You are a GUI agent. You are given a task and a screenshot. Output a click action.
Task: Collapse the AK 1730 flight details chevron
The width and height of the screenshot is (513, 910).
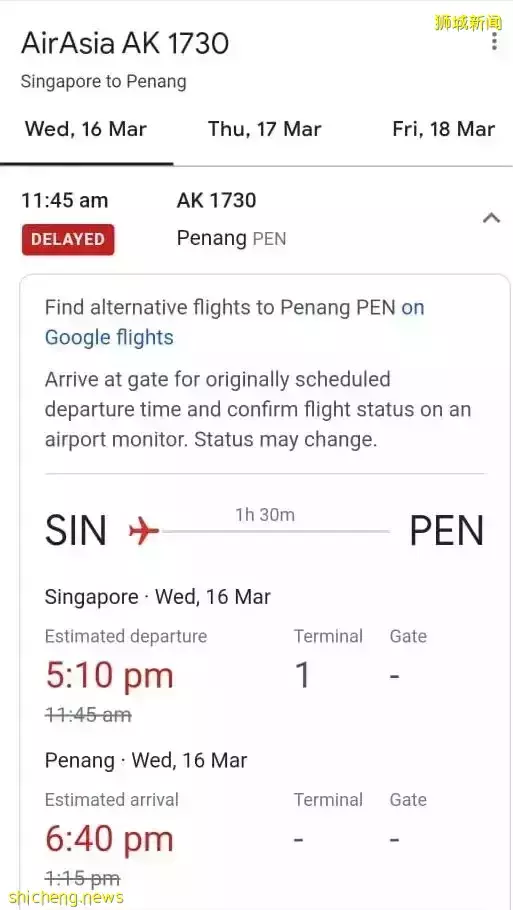[492, 218]
